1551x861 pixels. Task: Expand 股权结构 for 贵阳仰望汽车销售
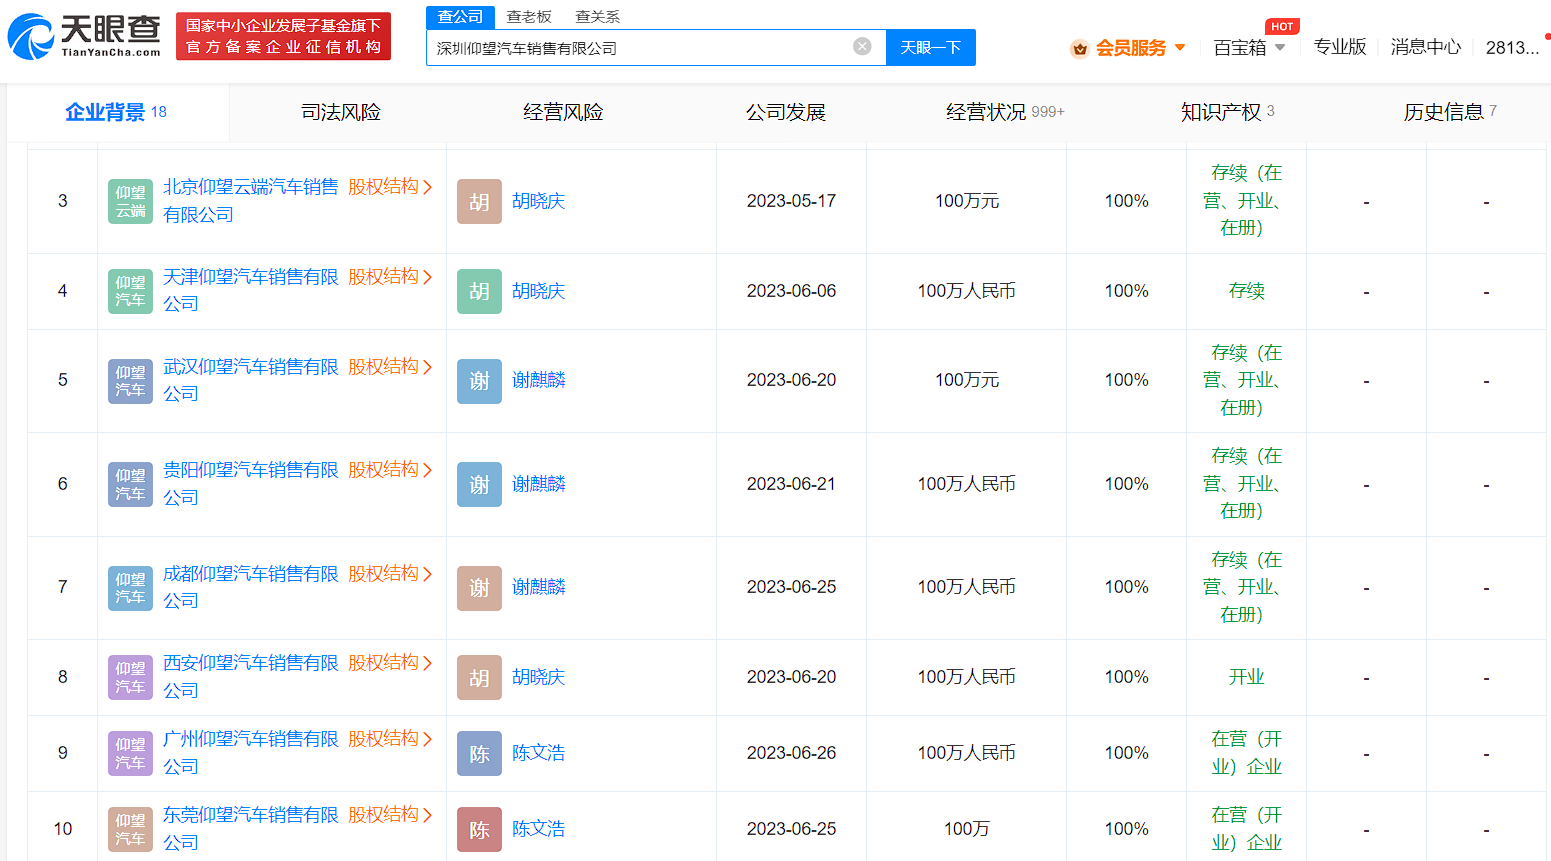pyautogui.click(x=390, y=470)
